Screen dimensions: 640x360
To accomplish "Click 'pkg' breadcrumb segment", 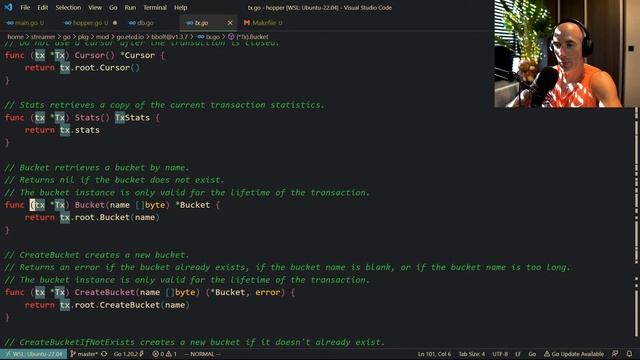I will click(x=83, y=37).
